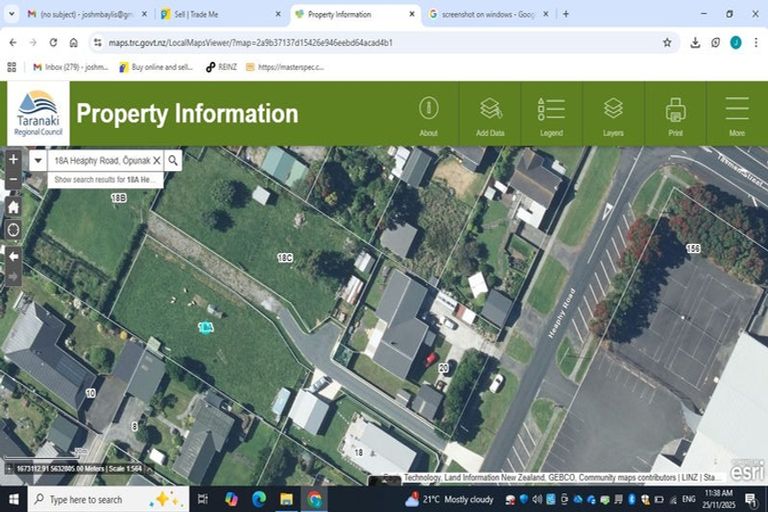The height and width of the screenshot is (512, 768).
Task: Zoom out of the map
Action: (x=13, y=179)
